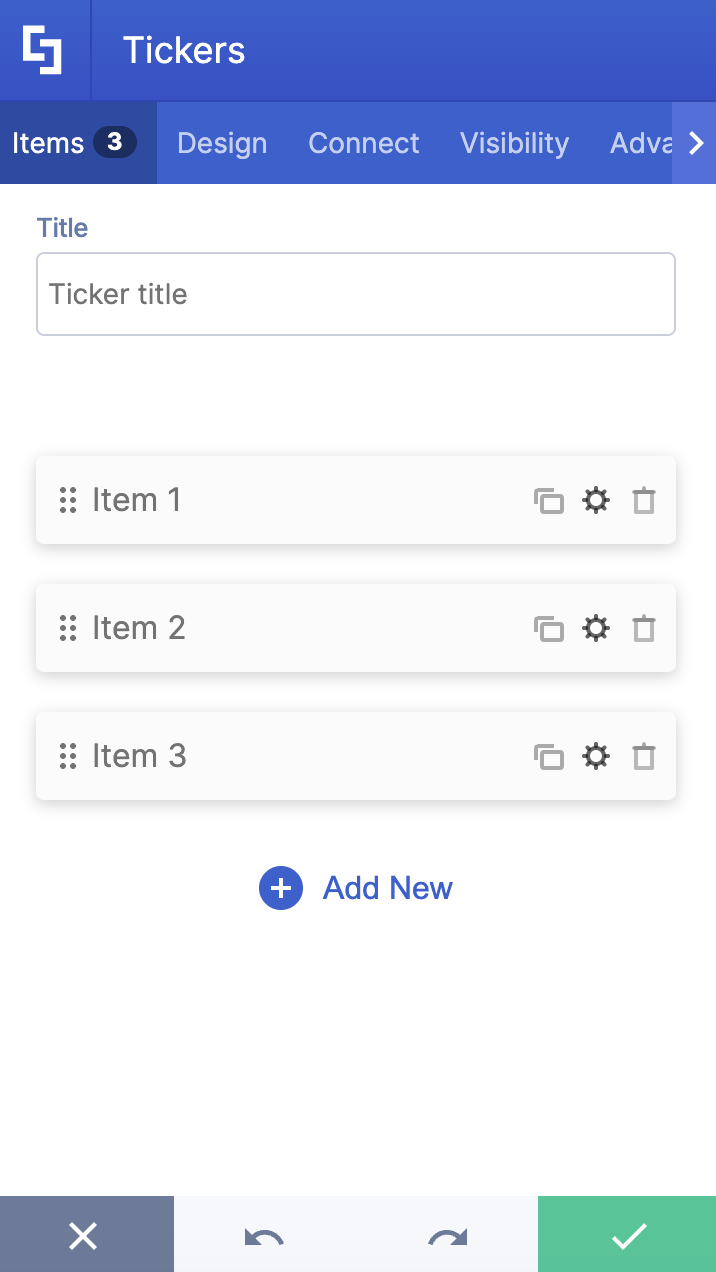Duplicate Item 1 using the copy icon
Viewport: 716px width, 1272px height.
coord(549,500)
